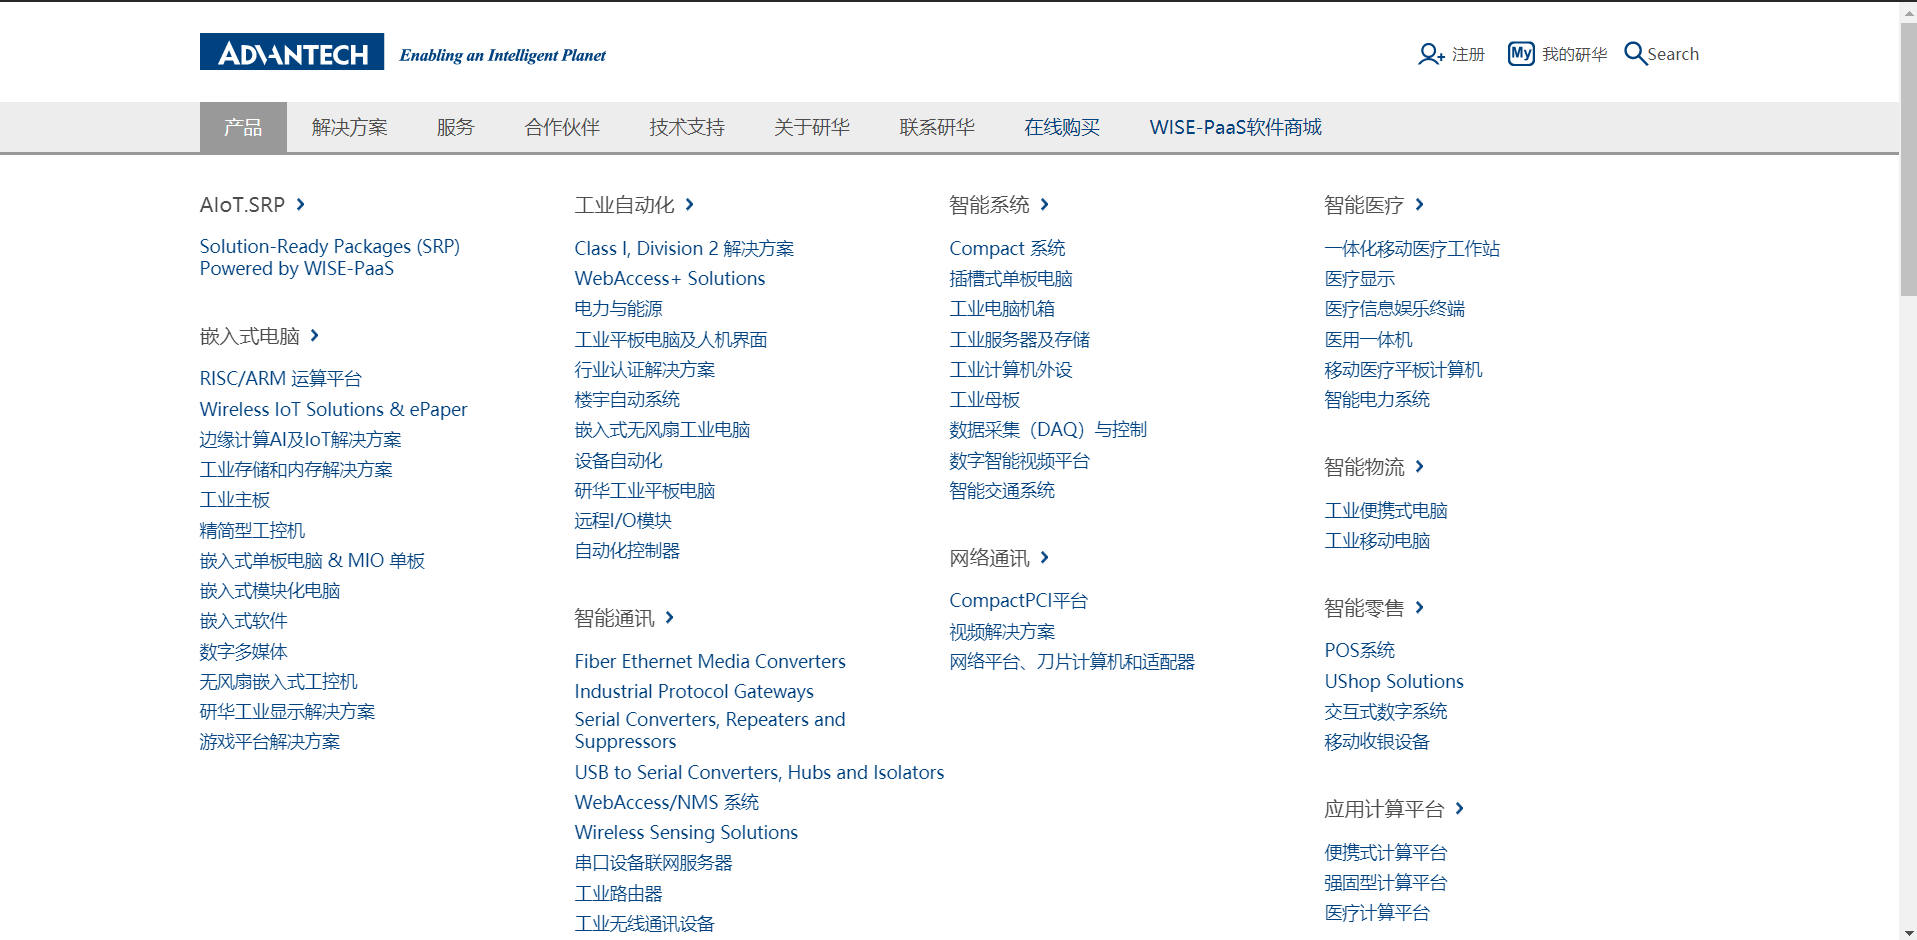The width and height of the screenshot is (1917, 940).
Task: Open the 技术支持 menu
Action: point(686,127)
